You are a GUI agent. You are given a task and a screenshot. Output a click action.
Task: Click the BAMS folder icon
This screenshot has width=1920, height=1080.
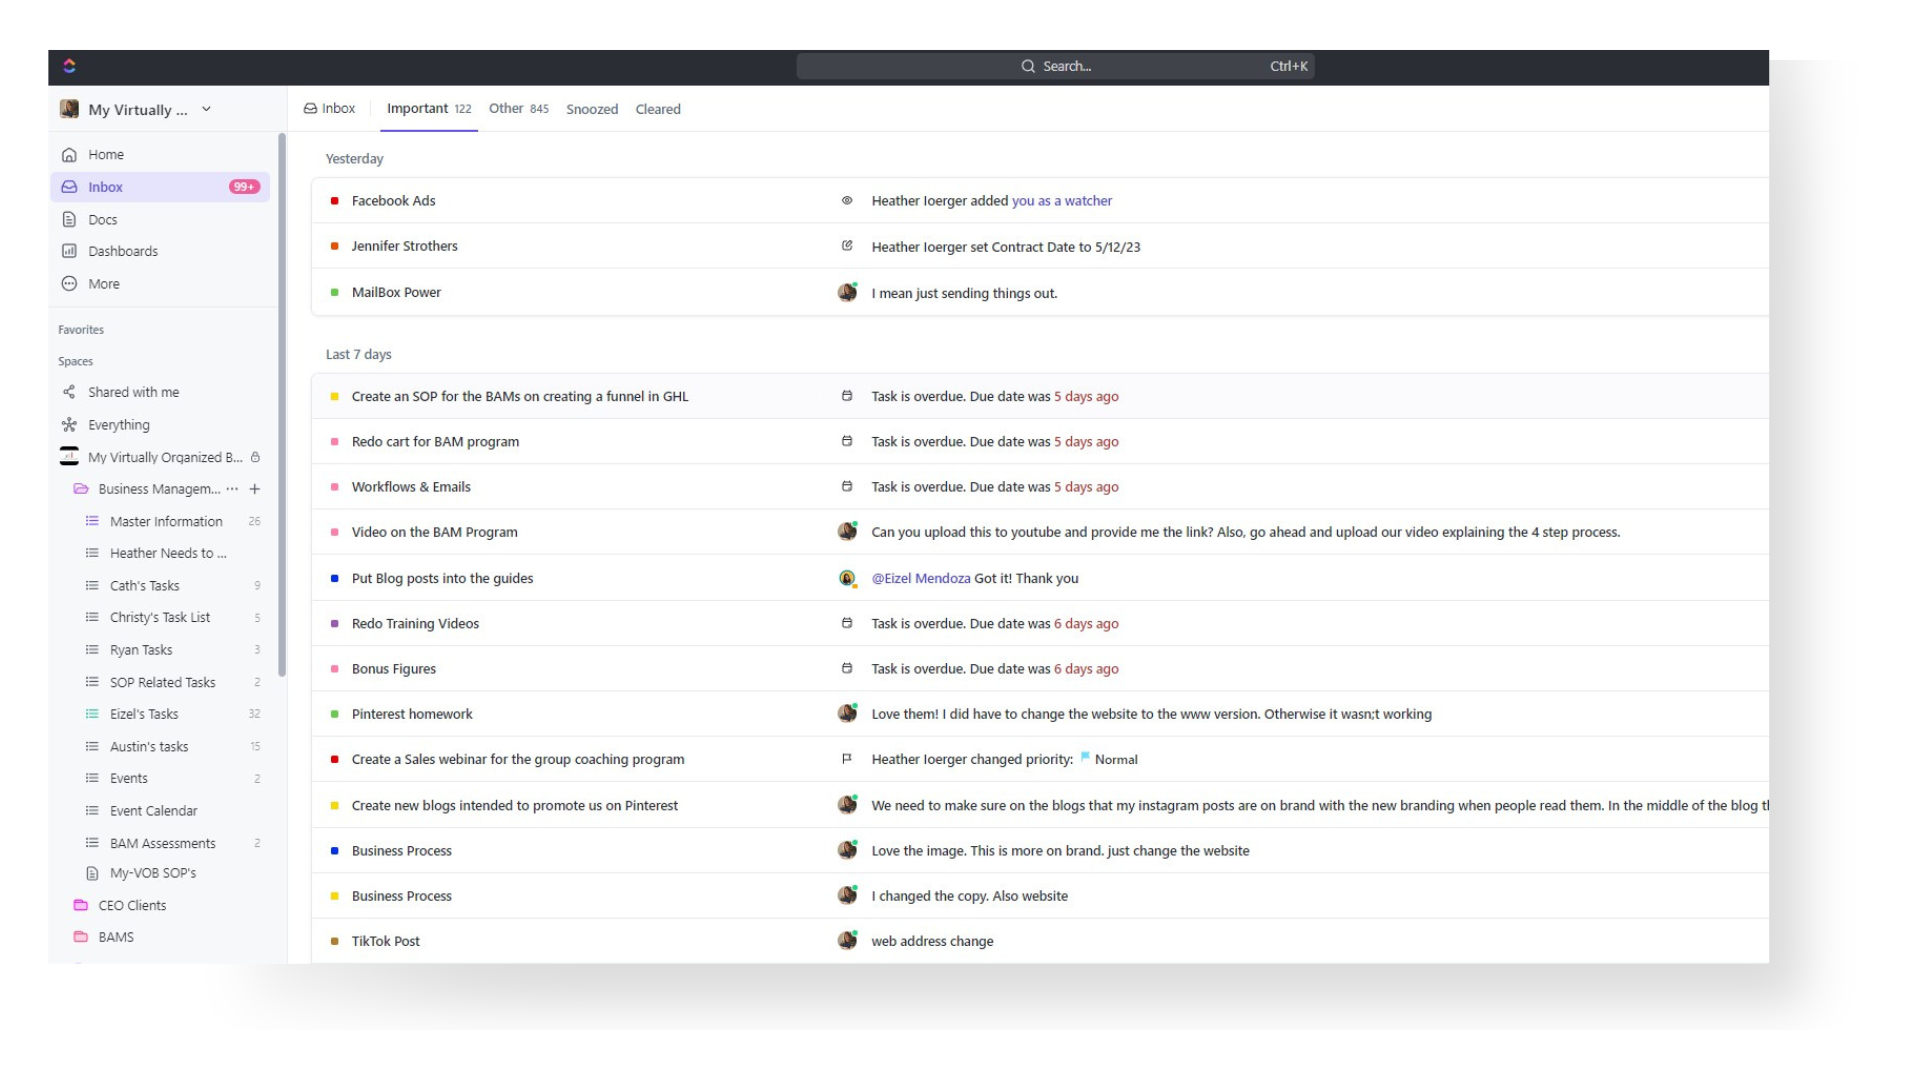[x=83, y=936]
